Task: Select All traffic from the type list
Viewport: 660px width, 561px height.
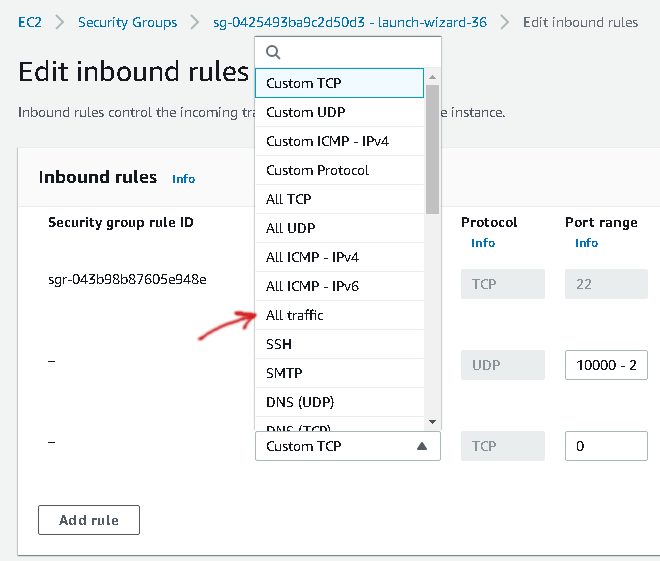Action: click(x=339, y=315)
